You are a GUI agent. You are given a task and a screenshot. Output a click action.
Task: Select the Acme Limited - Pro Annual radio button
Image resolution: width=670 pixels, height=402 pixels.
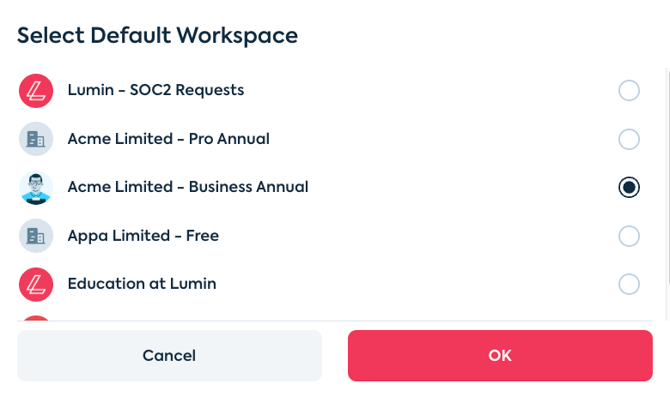629,139
